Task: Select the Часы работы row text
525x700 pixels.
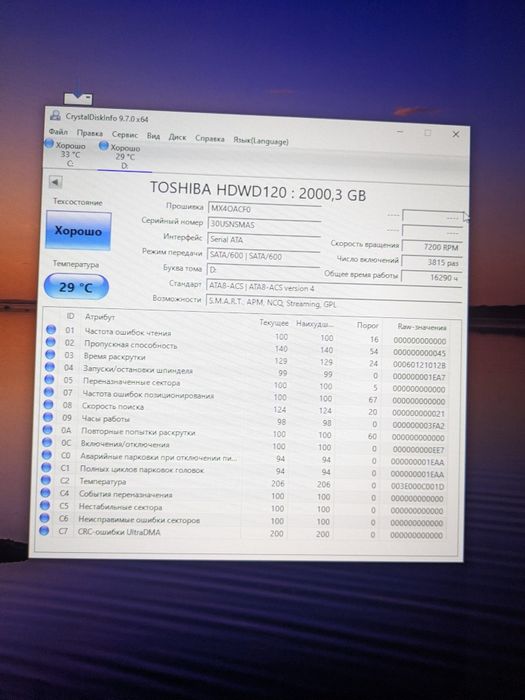Action: click(105, 419)
